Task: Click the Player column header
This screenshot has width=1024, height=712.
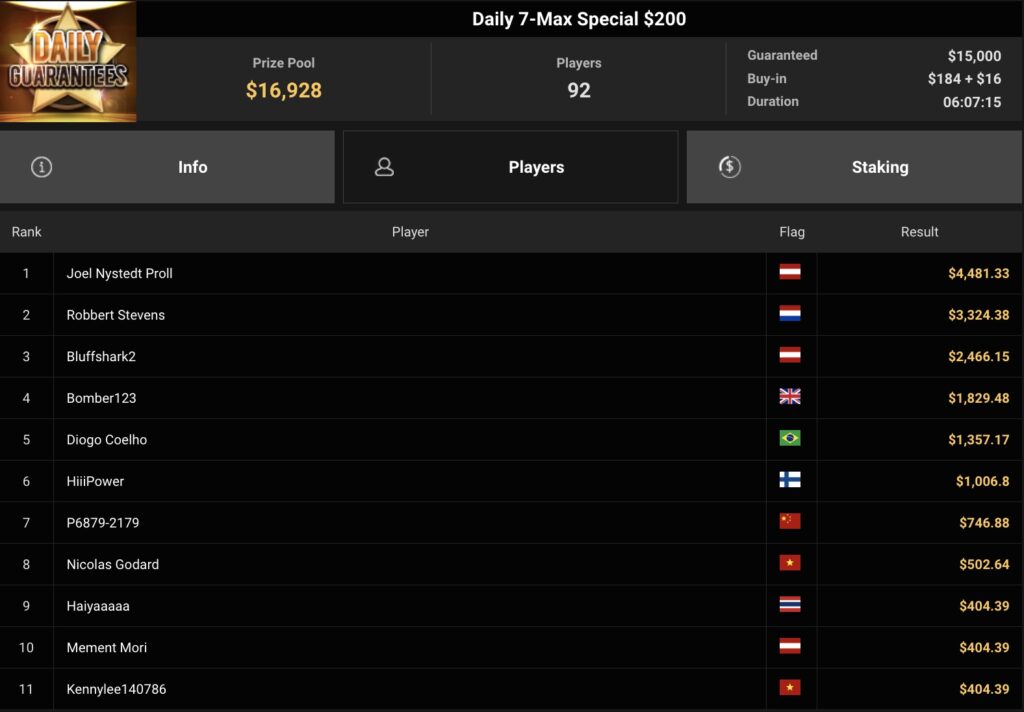Action: click(410, 232)
